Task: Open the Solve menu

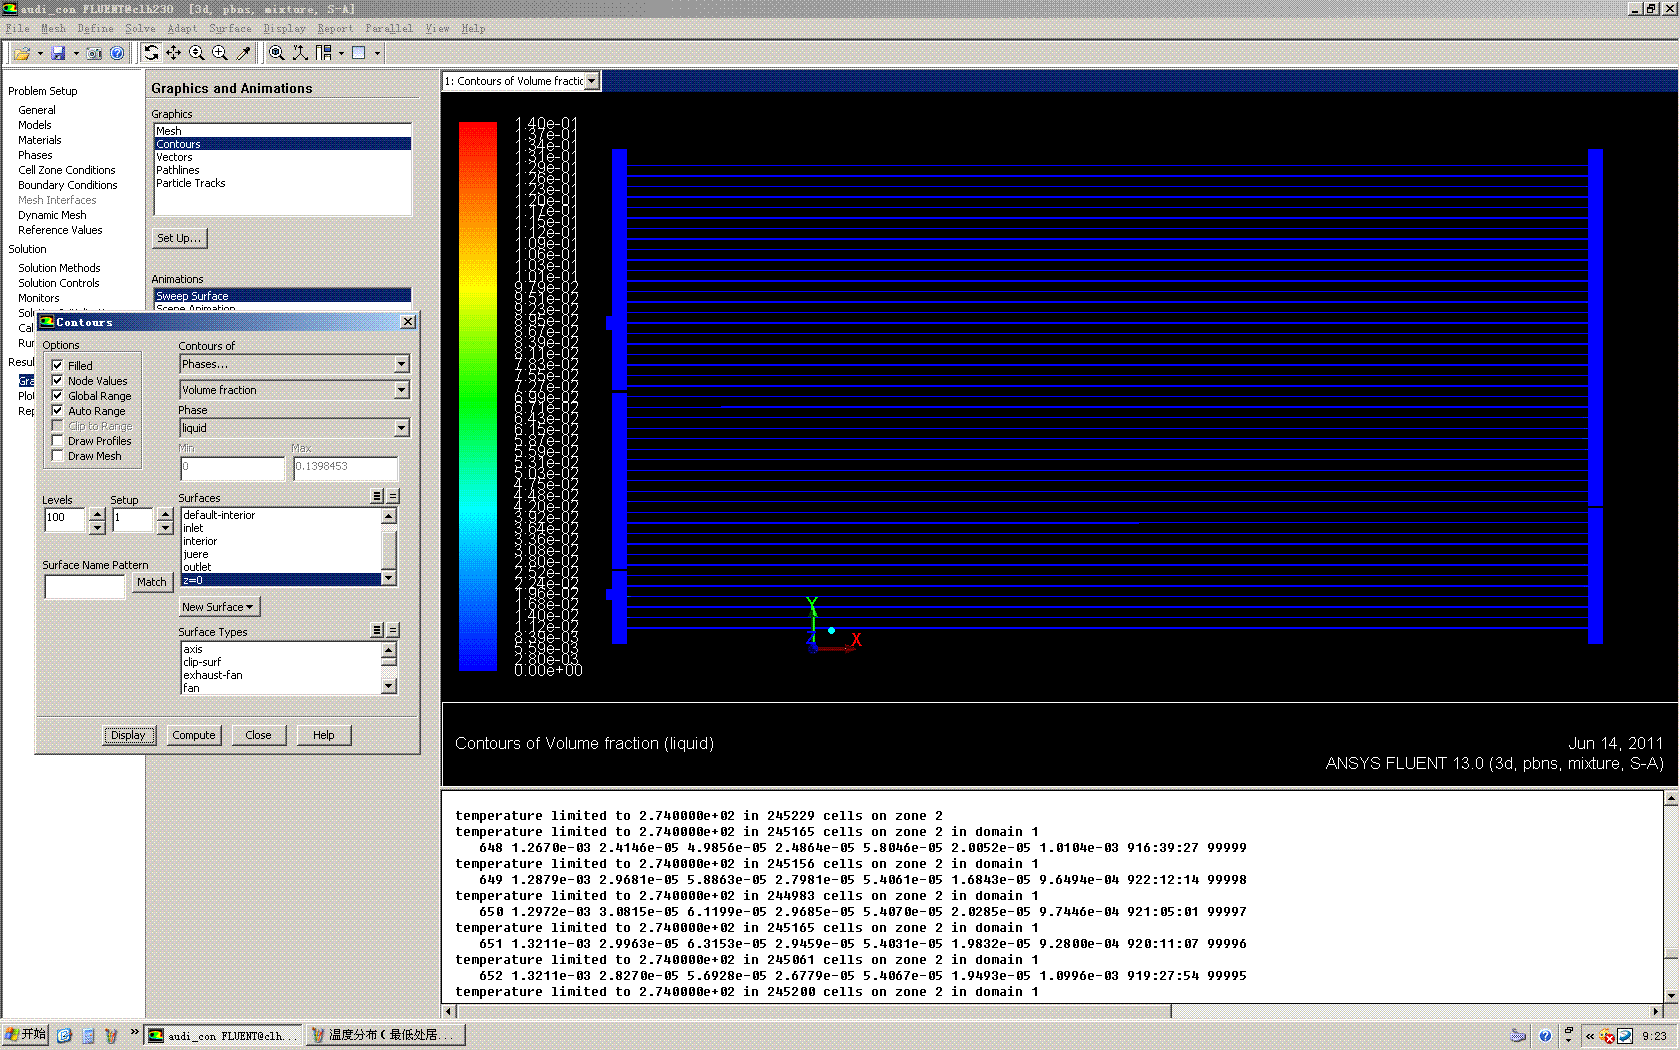Action: tap(140, 28)
